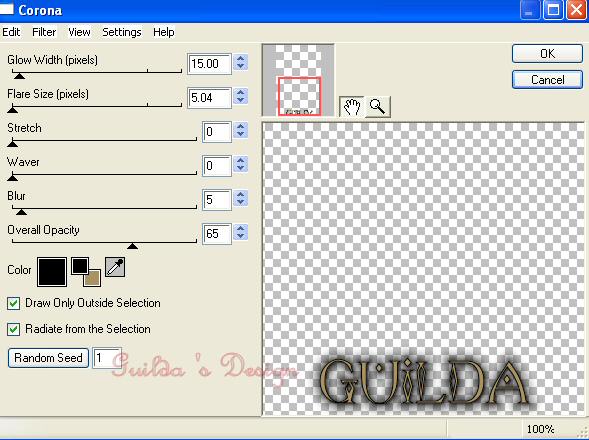Click the Blur value input field

pyautogui.click(x=216, y=200)
